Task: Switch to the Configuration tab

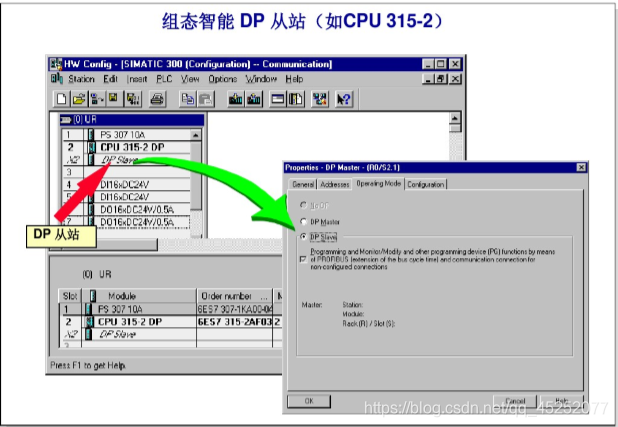Action: click(x=426, y=184)
